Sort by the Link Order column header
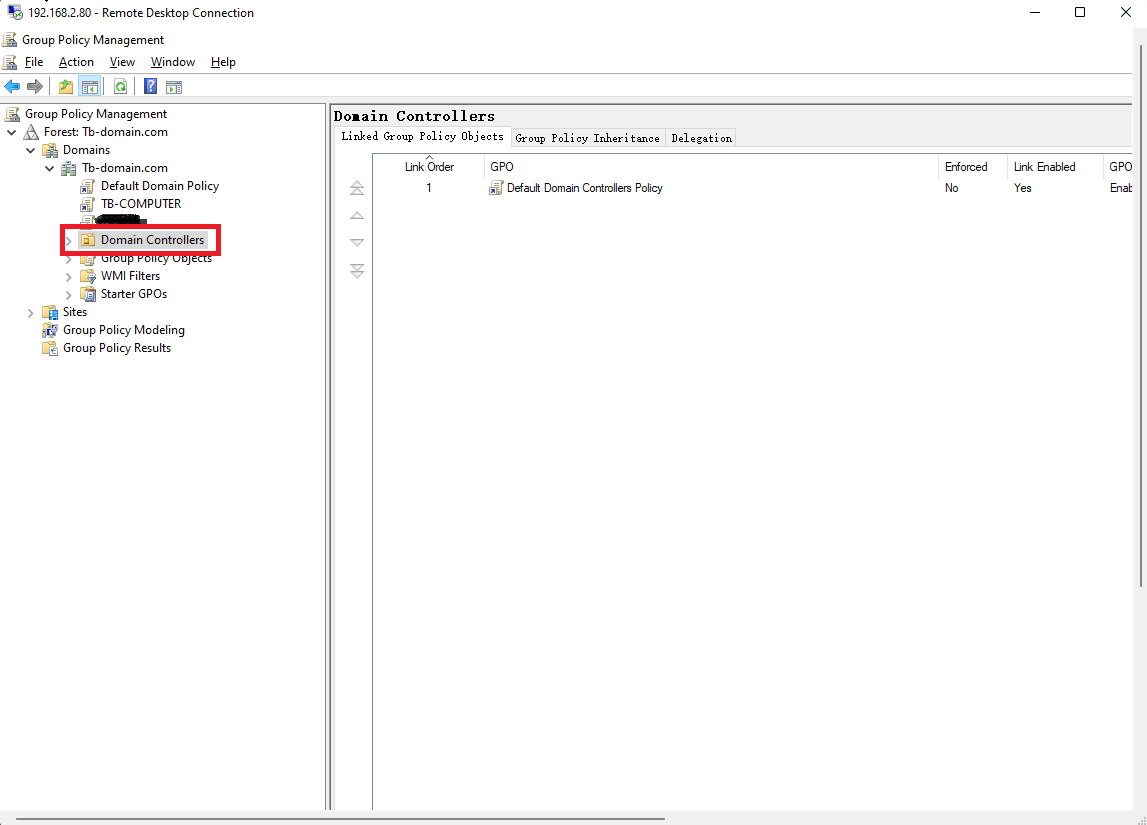Image resolution: width=1147 pixels, height=825 pixels. click(x=430, y=167)
